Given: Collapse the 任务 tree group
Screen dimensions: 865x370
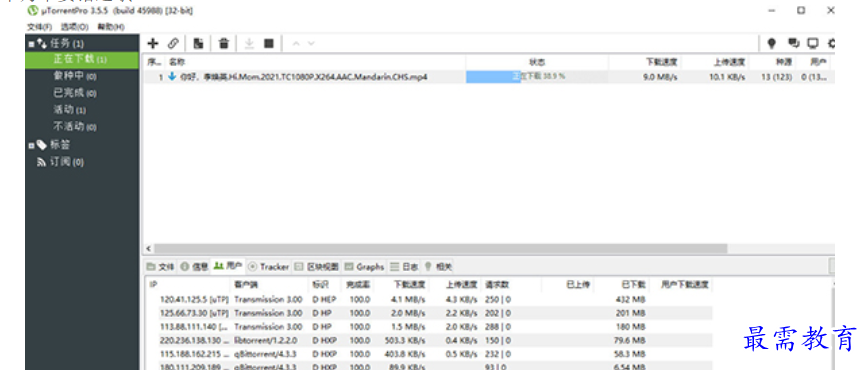Looking at the screenshot, I should [x=31, y=44].
